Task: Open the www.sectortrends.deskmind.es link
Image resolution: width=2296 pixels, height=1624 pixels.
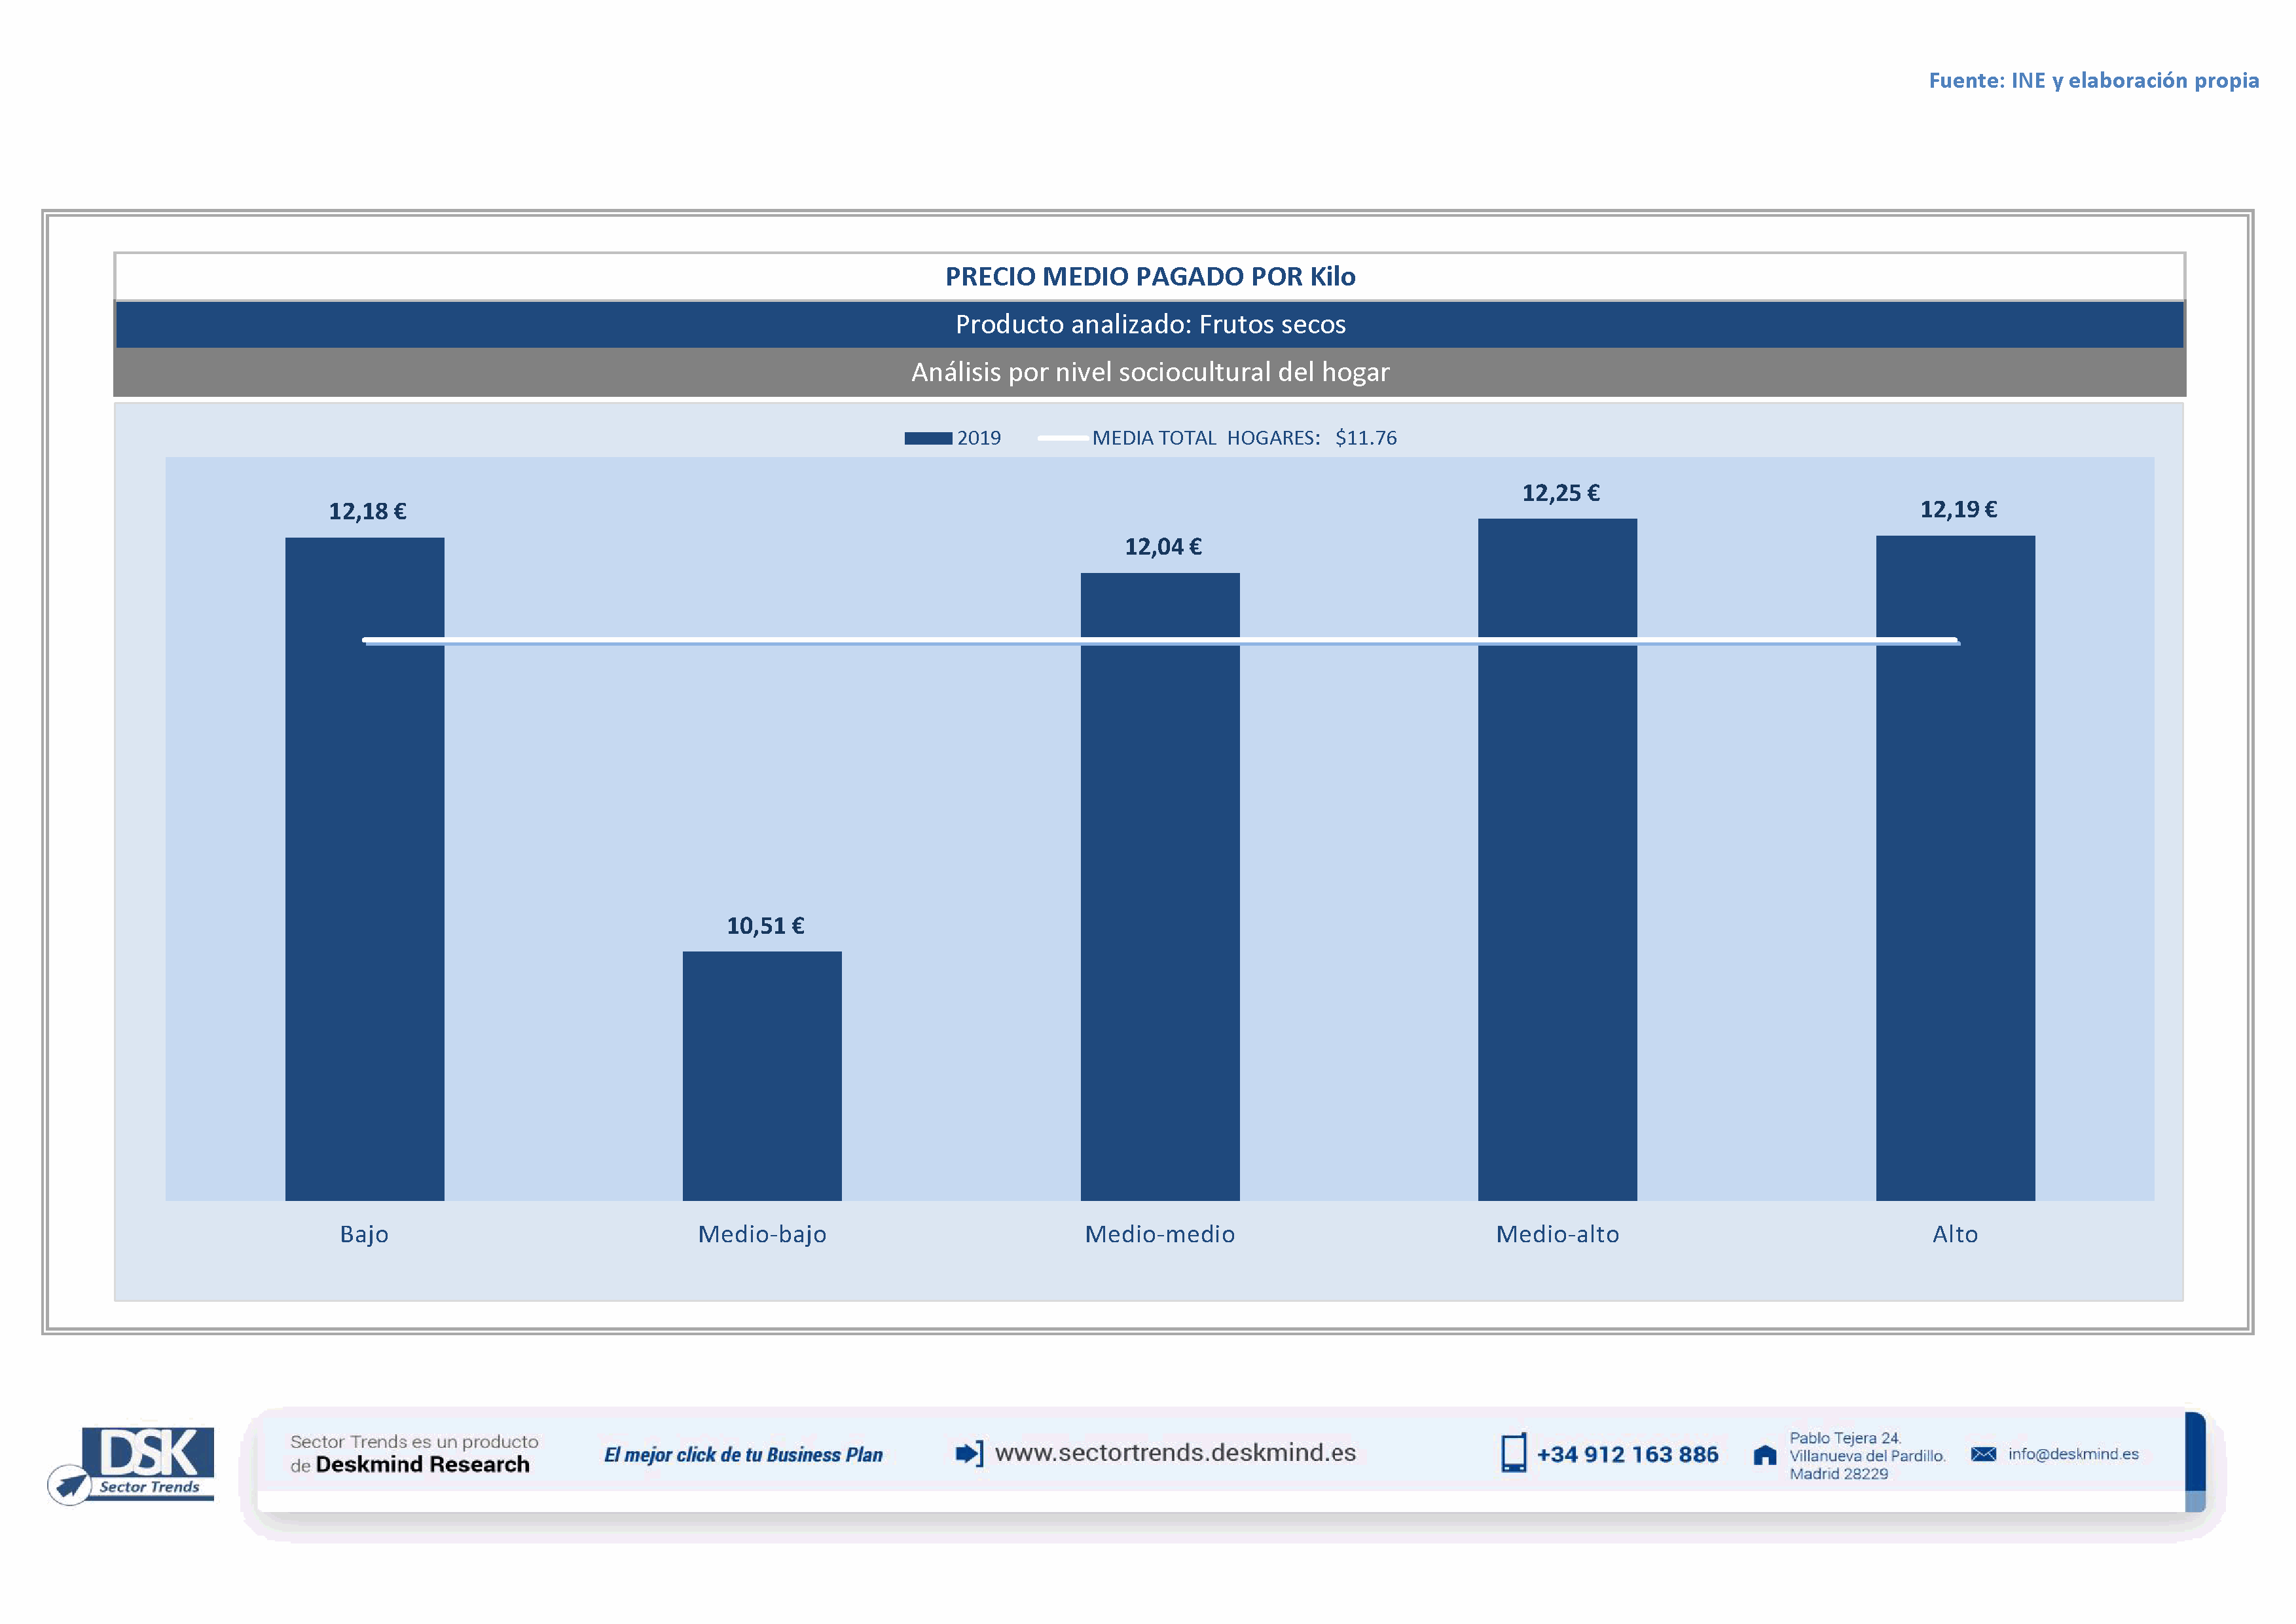Action: (x=1175, y=1453)
